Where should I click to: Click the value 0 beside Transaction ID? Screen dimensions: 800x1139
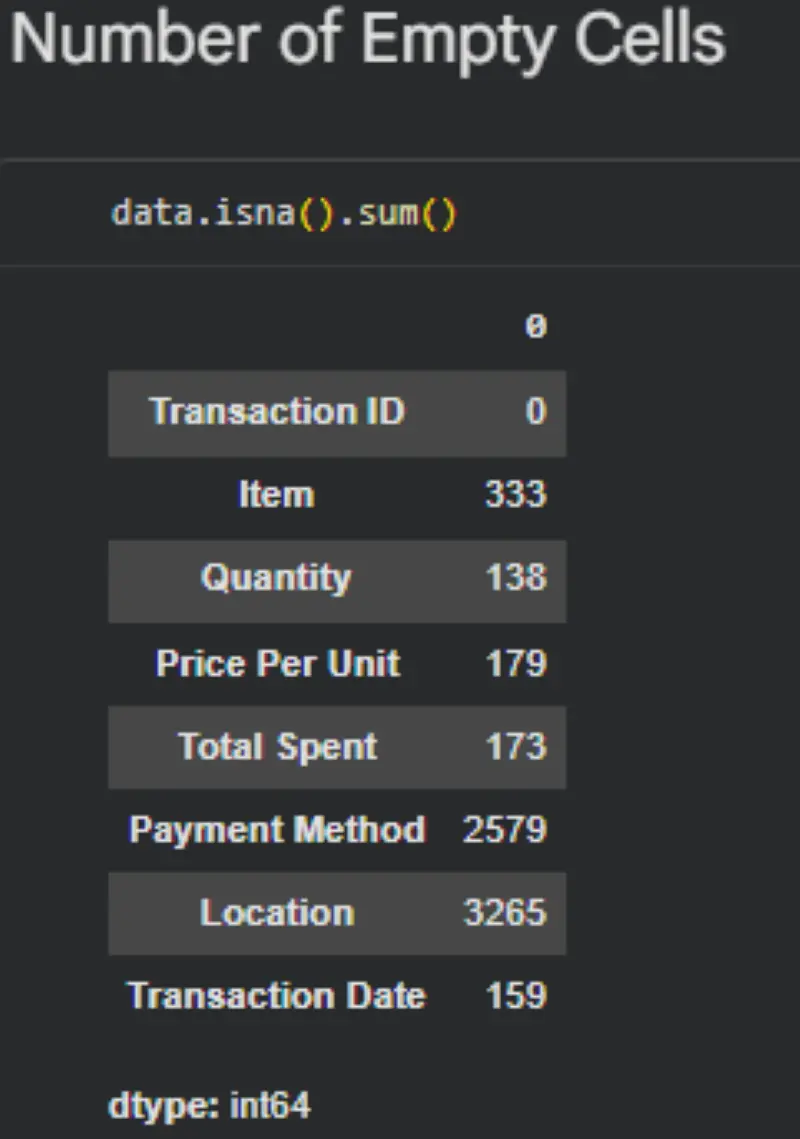(536, 412)
